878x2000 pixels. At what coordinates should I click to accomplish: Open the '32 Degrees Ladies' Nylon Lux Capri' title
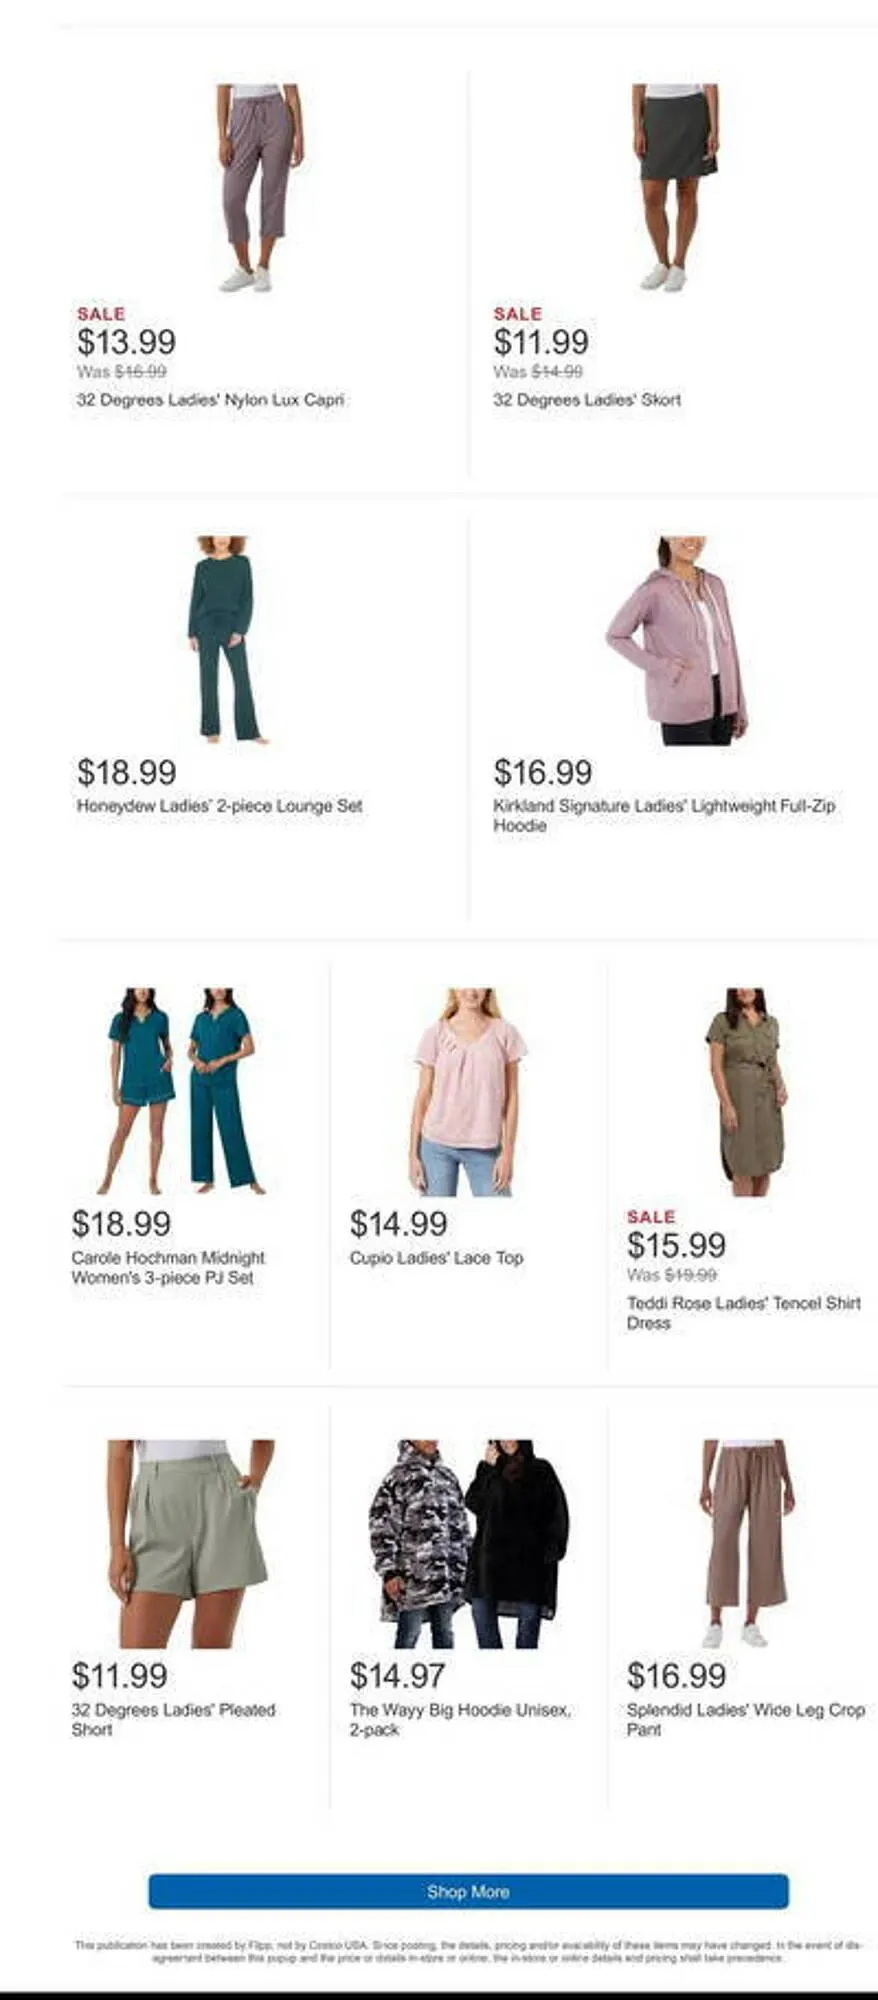coord(211,400)
